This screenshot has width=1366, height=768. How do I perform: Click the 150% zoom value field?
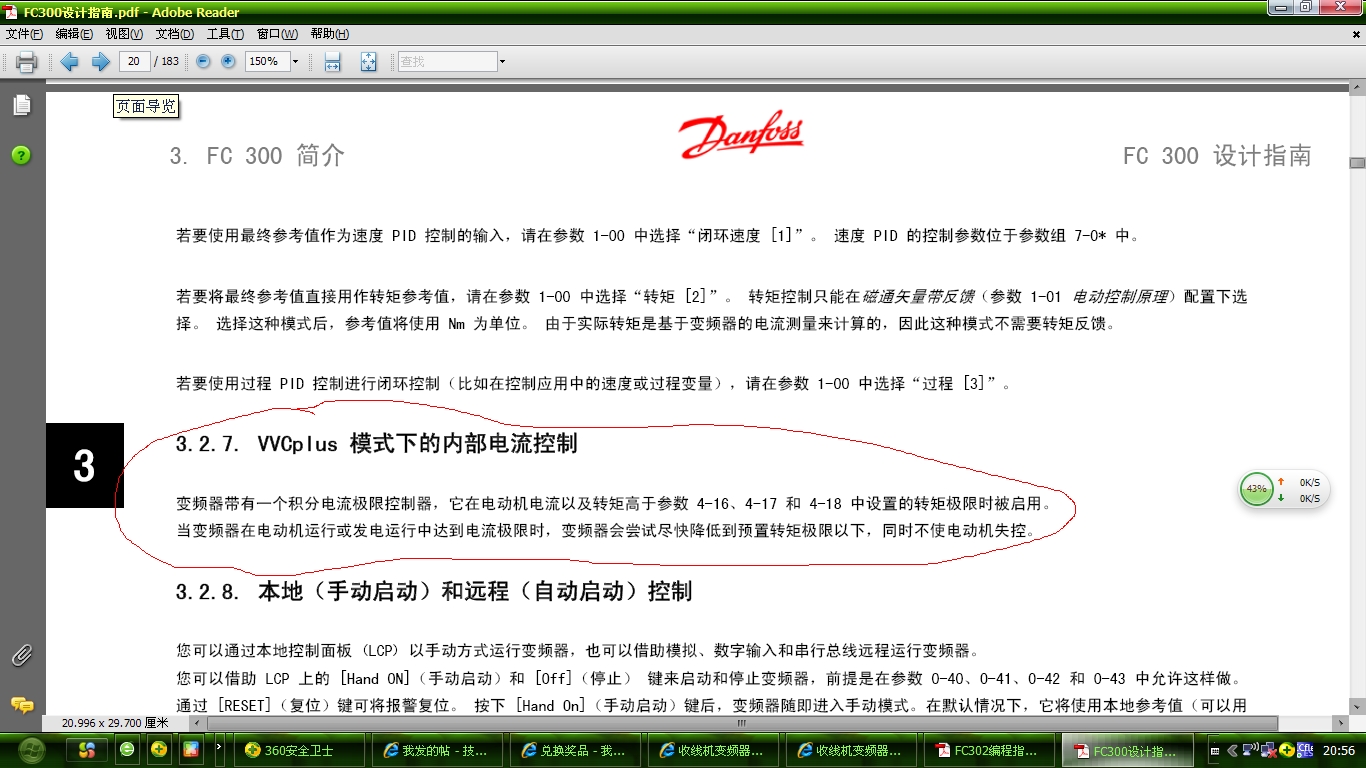coord(265,62)
